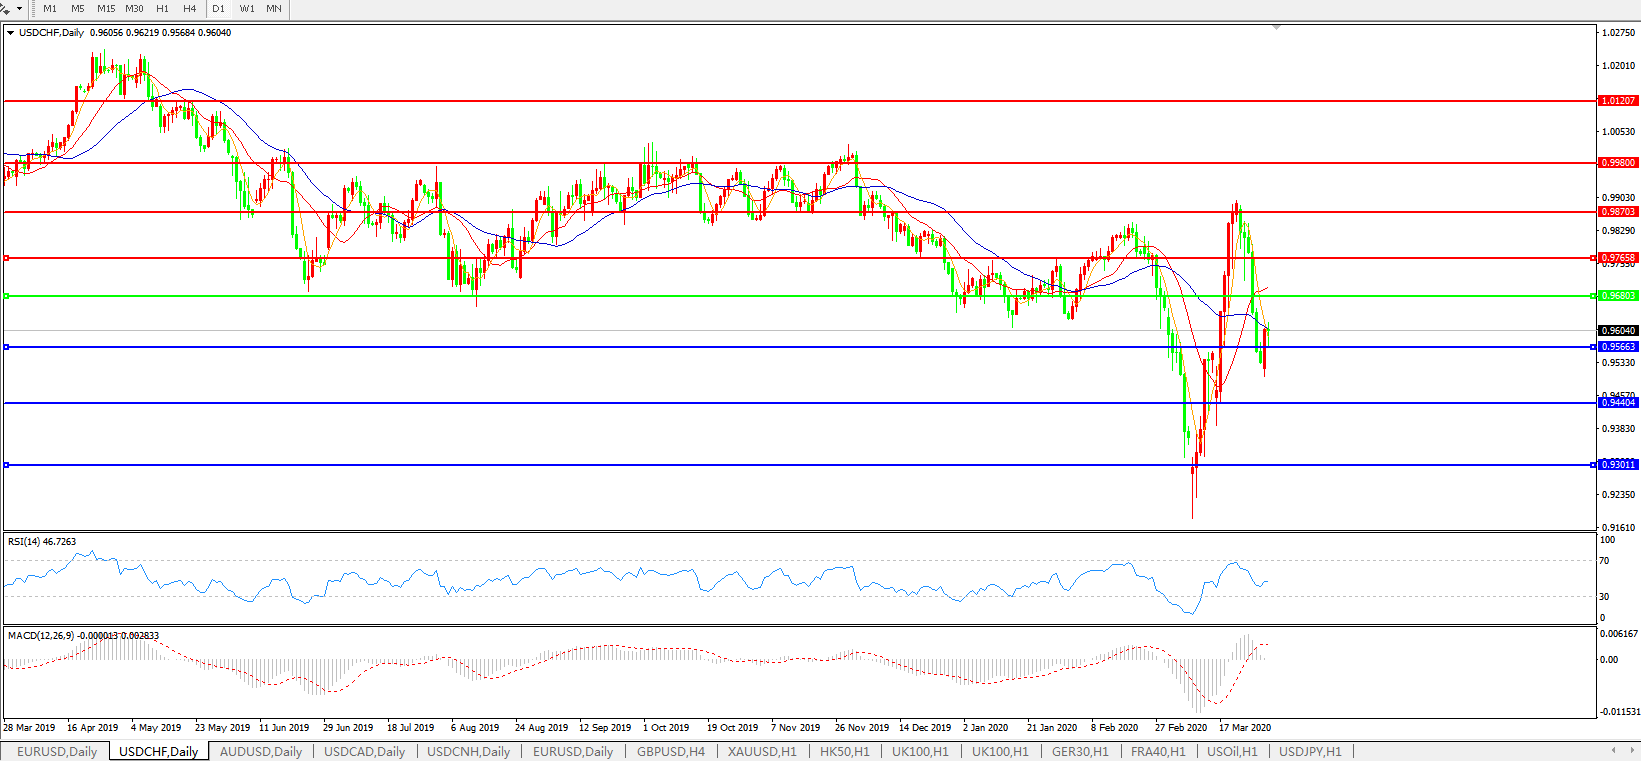Open the GER30,H1 chart tab
The height and width of the screenshot is (761, 1641).
tap(1080, 751)
